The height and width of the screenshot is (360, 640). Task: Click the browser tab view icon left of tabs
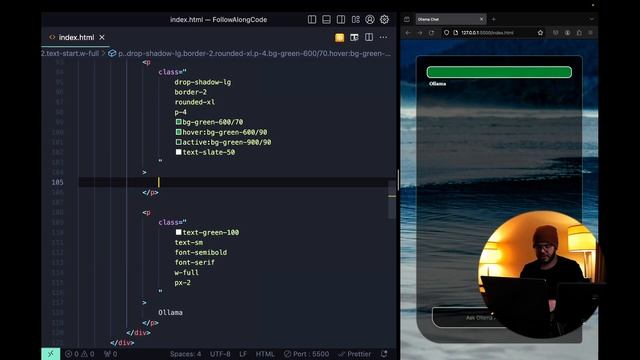pos(407,19)
